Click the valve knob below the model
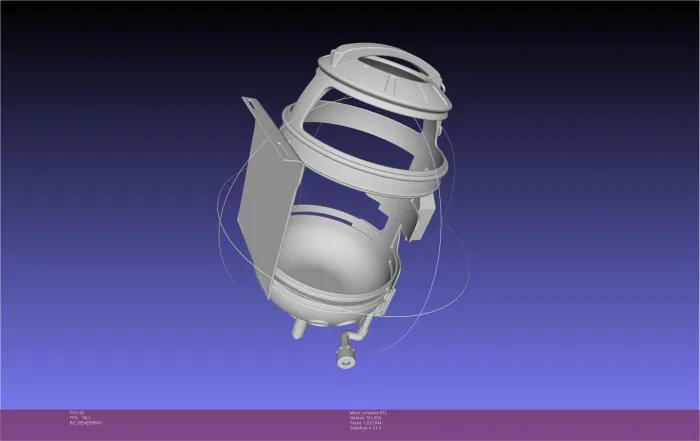Image resolution: width=700 pixels, height=441 pixels. 346,358
